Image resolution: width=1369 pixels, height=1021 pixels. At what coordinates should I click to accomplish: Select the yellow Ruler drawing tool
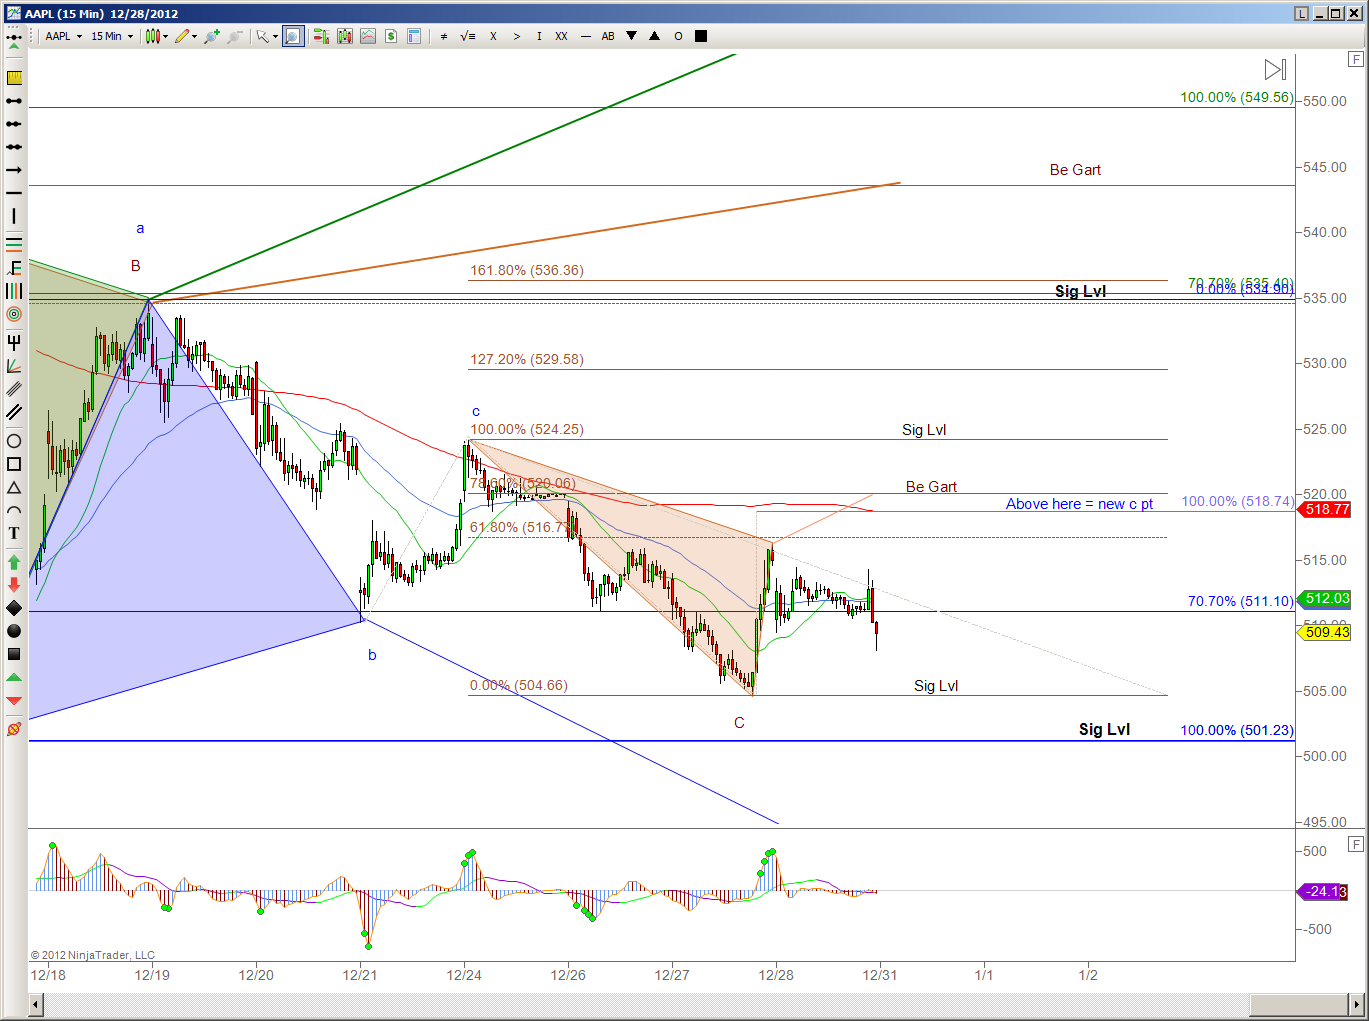click(14, 78)
